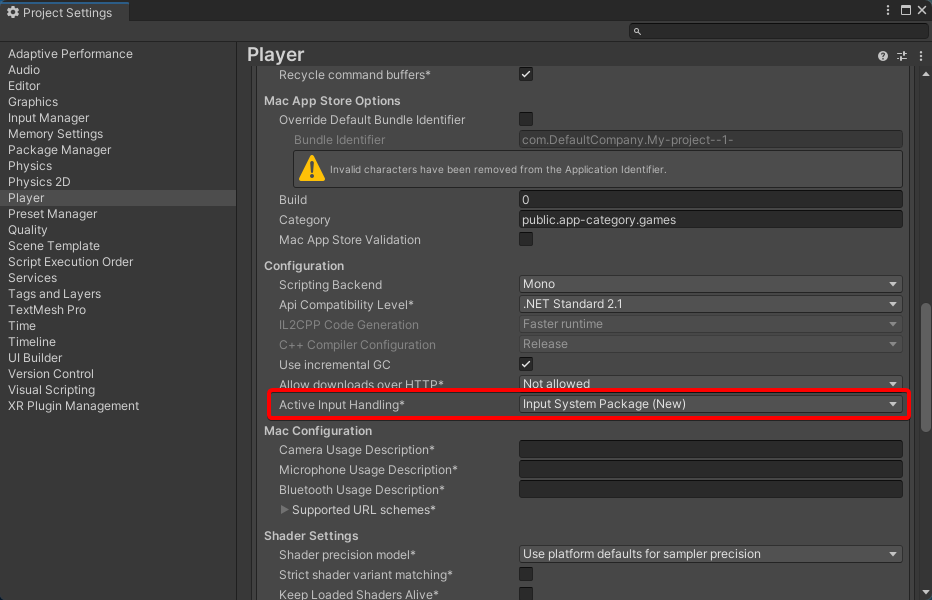
Task: Open Version Control settings
Action: point(51,375)
